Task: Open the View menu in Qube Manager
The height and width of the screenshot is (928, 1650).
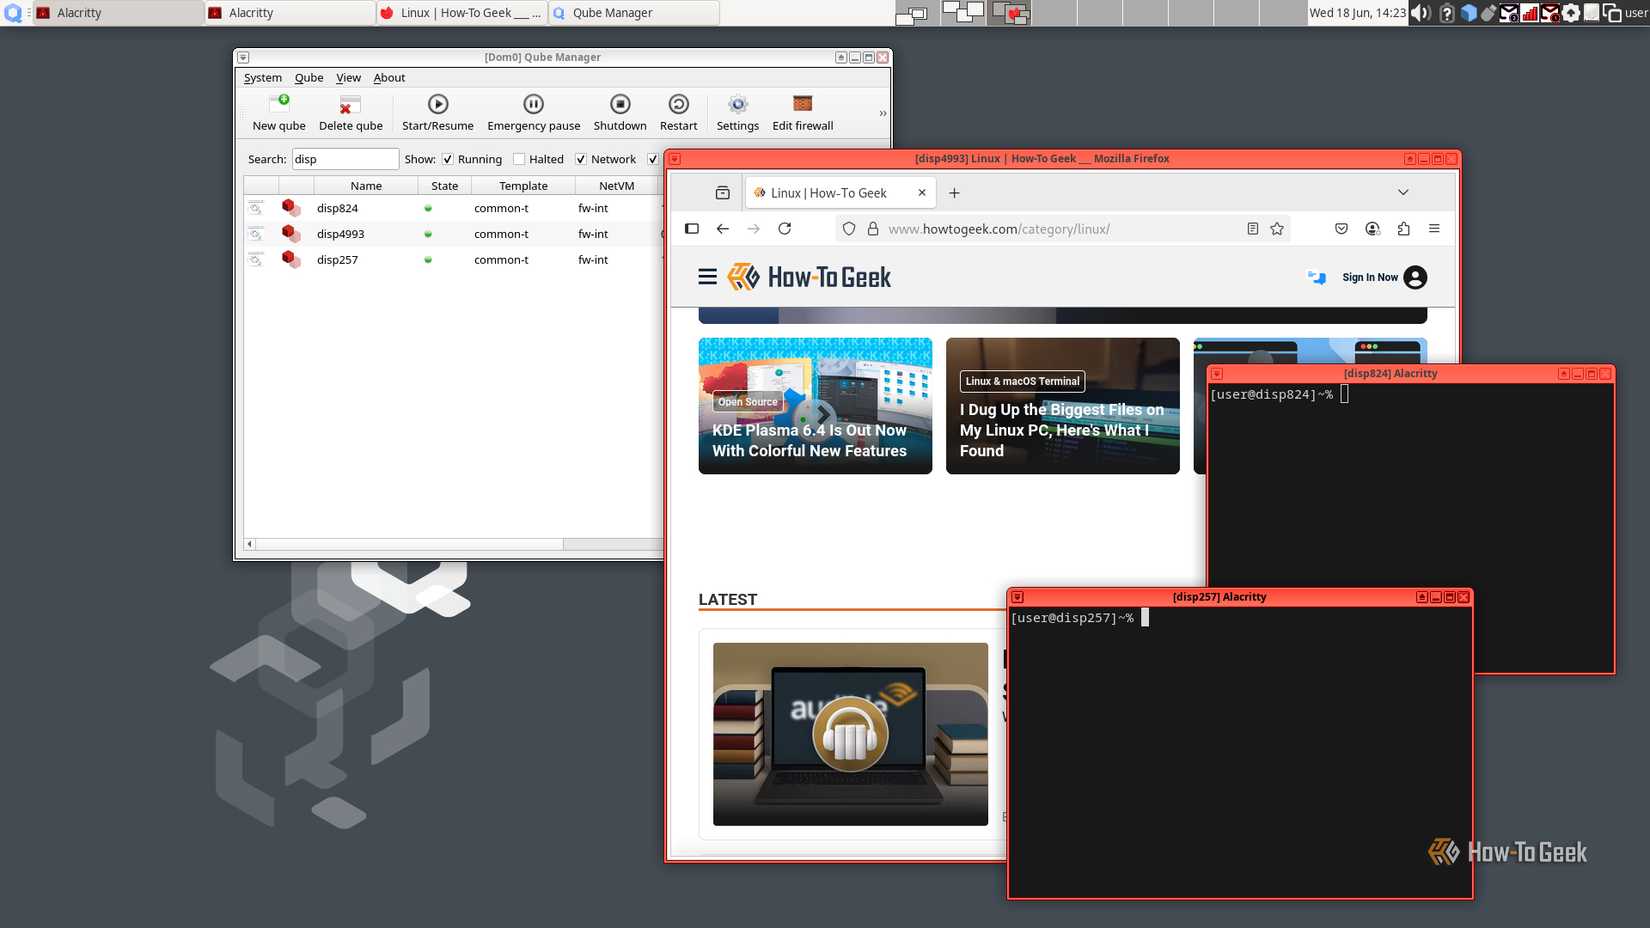Action: coord(348,77)
